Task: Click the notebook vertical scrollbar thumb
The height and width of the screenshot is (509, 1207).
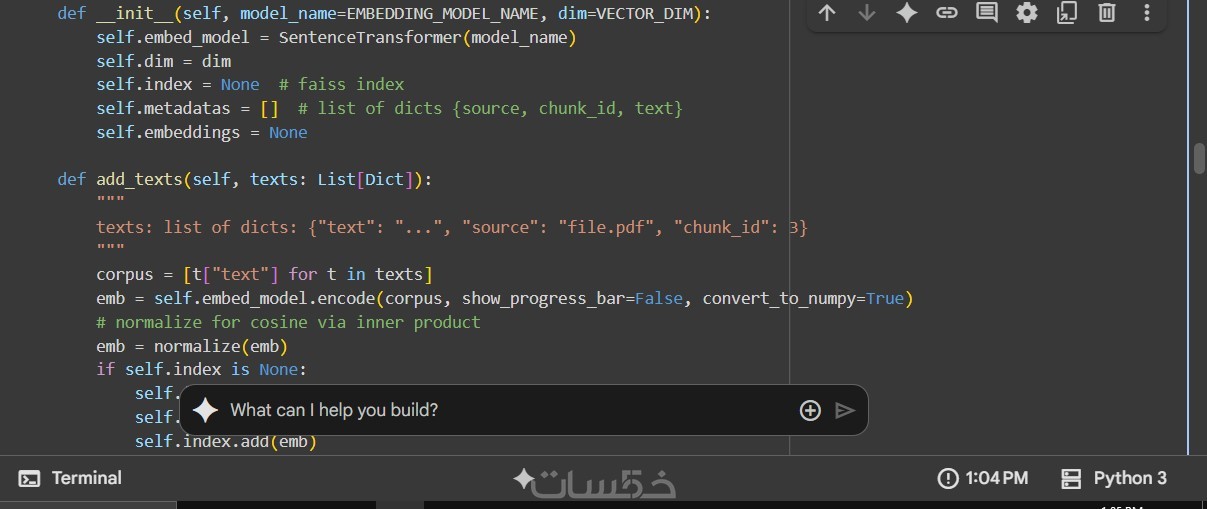Action: [x=1198, y=159]
